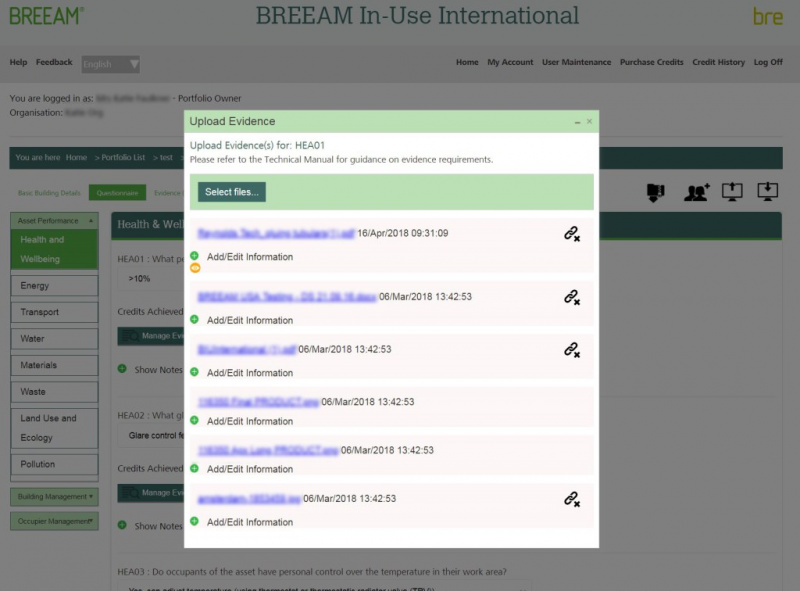Screen dimensions: 800x591
Task: Open the file link dated 16/Apr/2018 09:31:09
Action: 276,234
